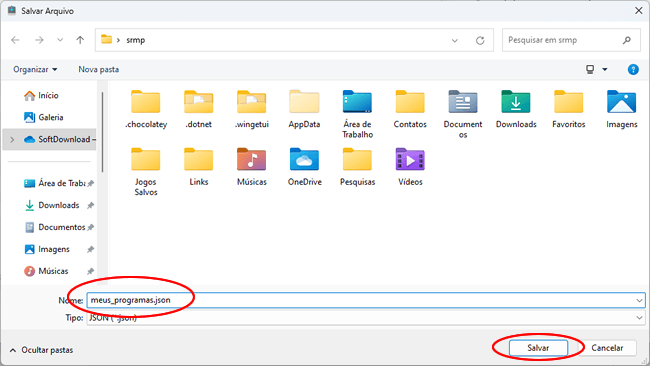Expand address bar history dropdown
Image resolution: width=650 pixels, height=366 pixels.
point(455,41)
